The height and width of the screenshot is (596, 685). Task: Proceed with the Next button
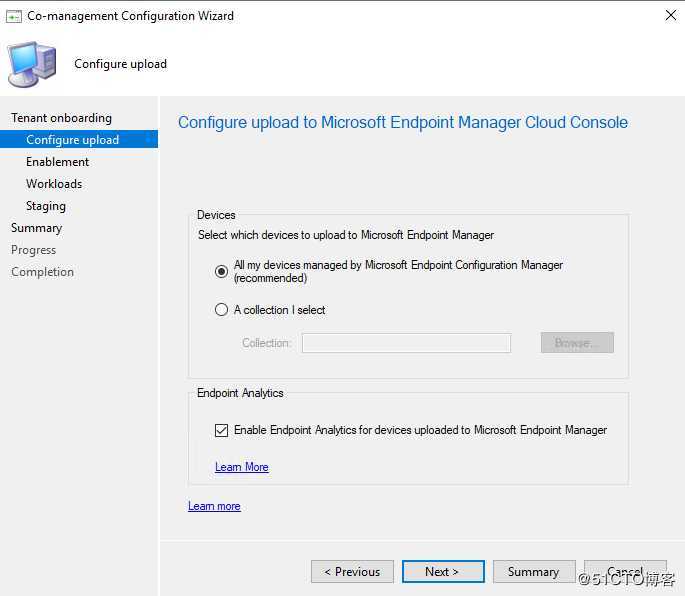pos(443,572)
